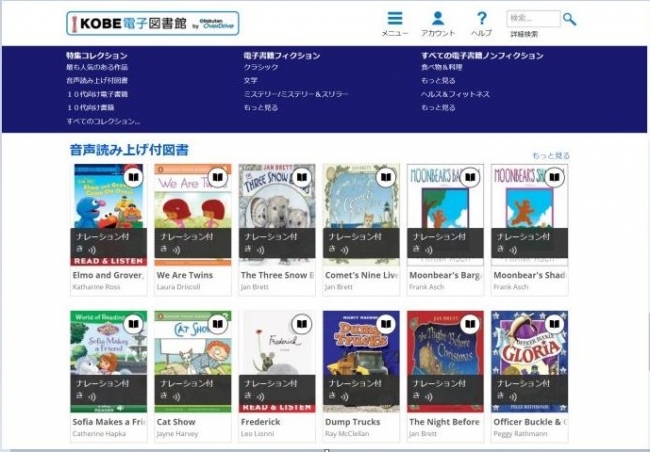
Task: Click the author name Ray McClellan
Action: [347, 434]
